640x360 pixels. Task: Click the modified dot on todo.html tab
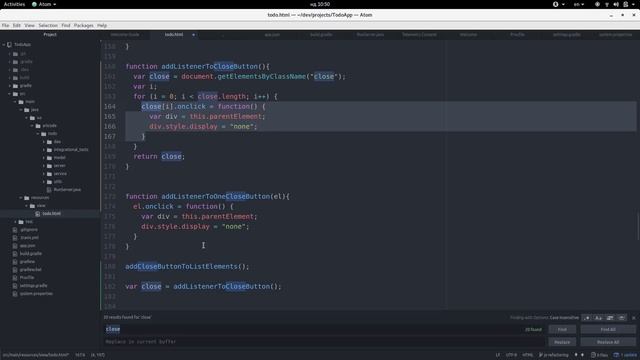(193, 35)
